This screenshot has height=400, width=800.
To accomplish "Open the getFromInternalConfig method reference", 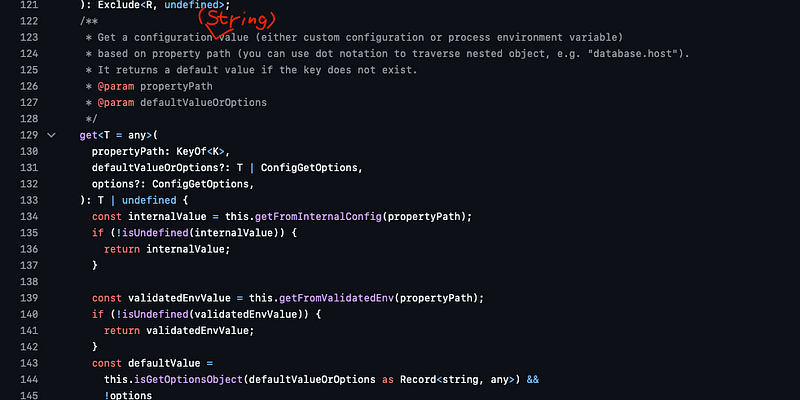I will pos(318,217).
